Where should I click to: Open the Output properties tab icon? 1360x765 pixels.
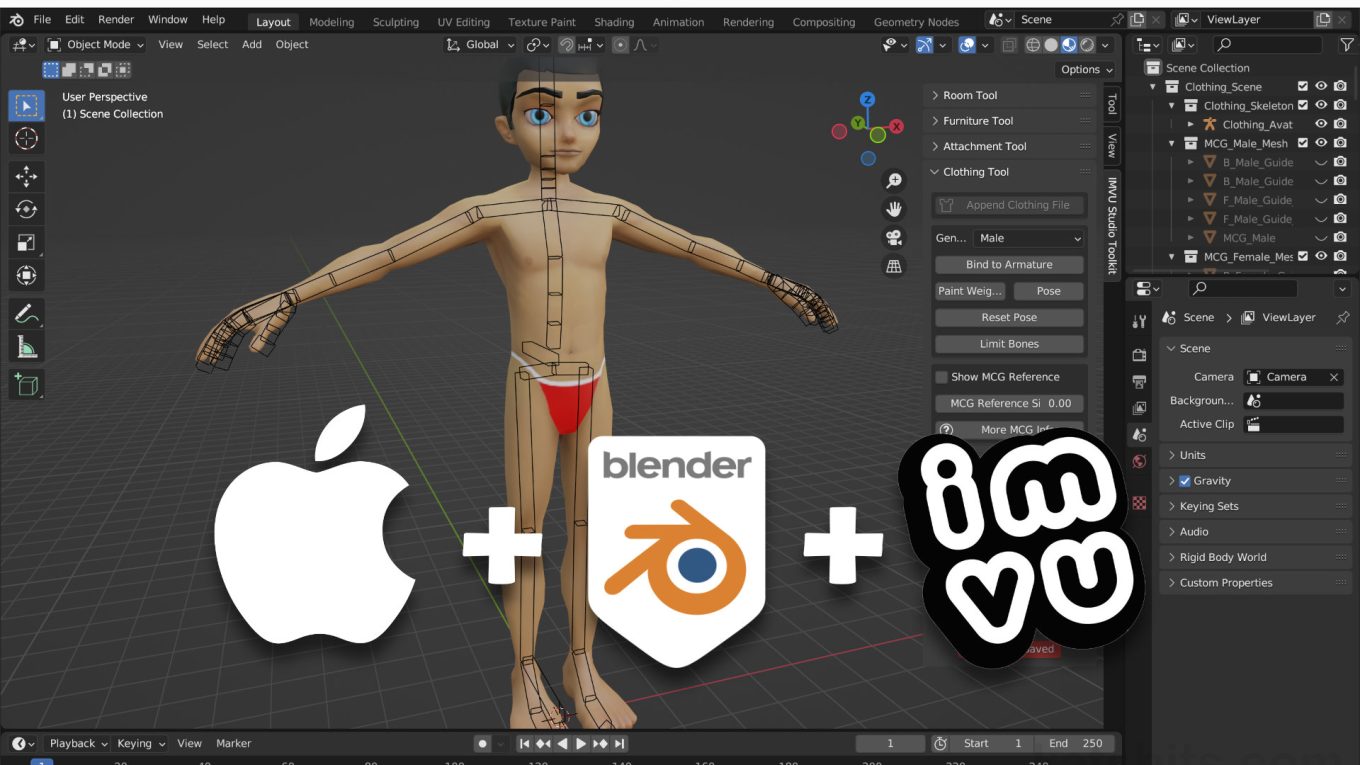[1139, 382]
